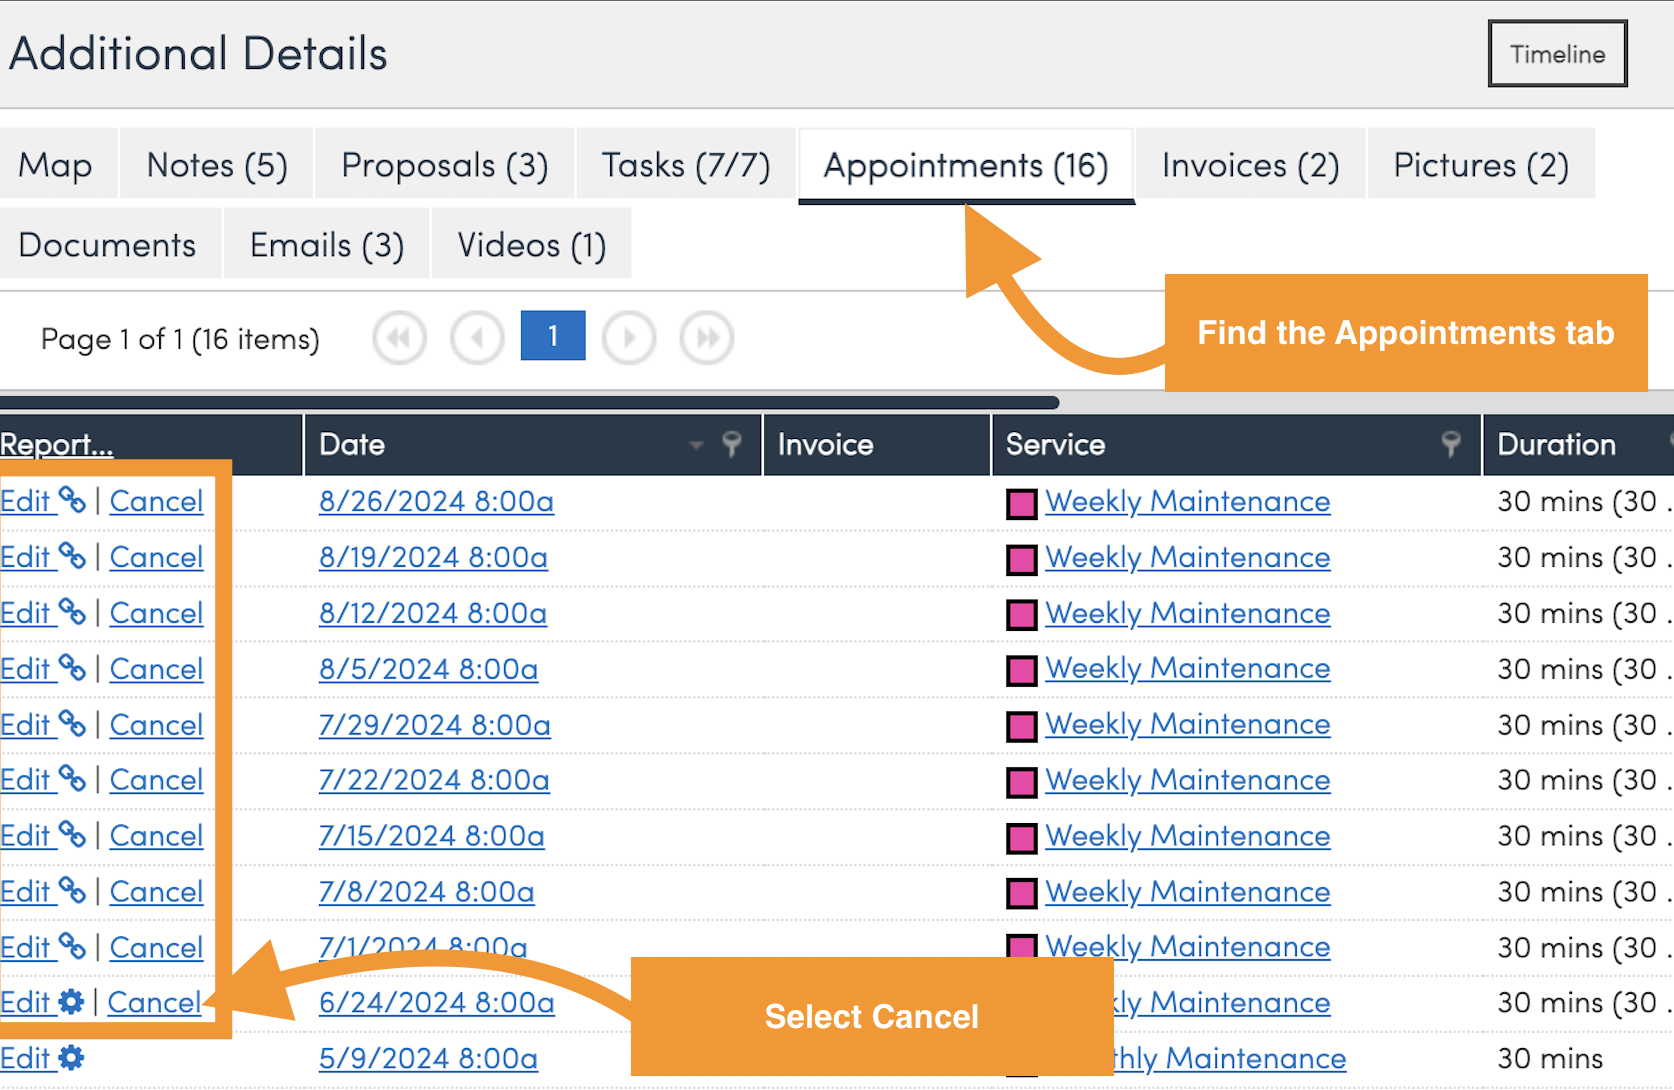Open Date column sort dropdown arrow
This screenshot has height=1090, width=1674.
[x=697, y=445]
